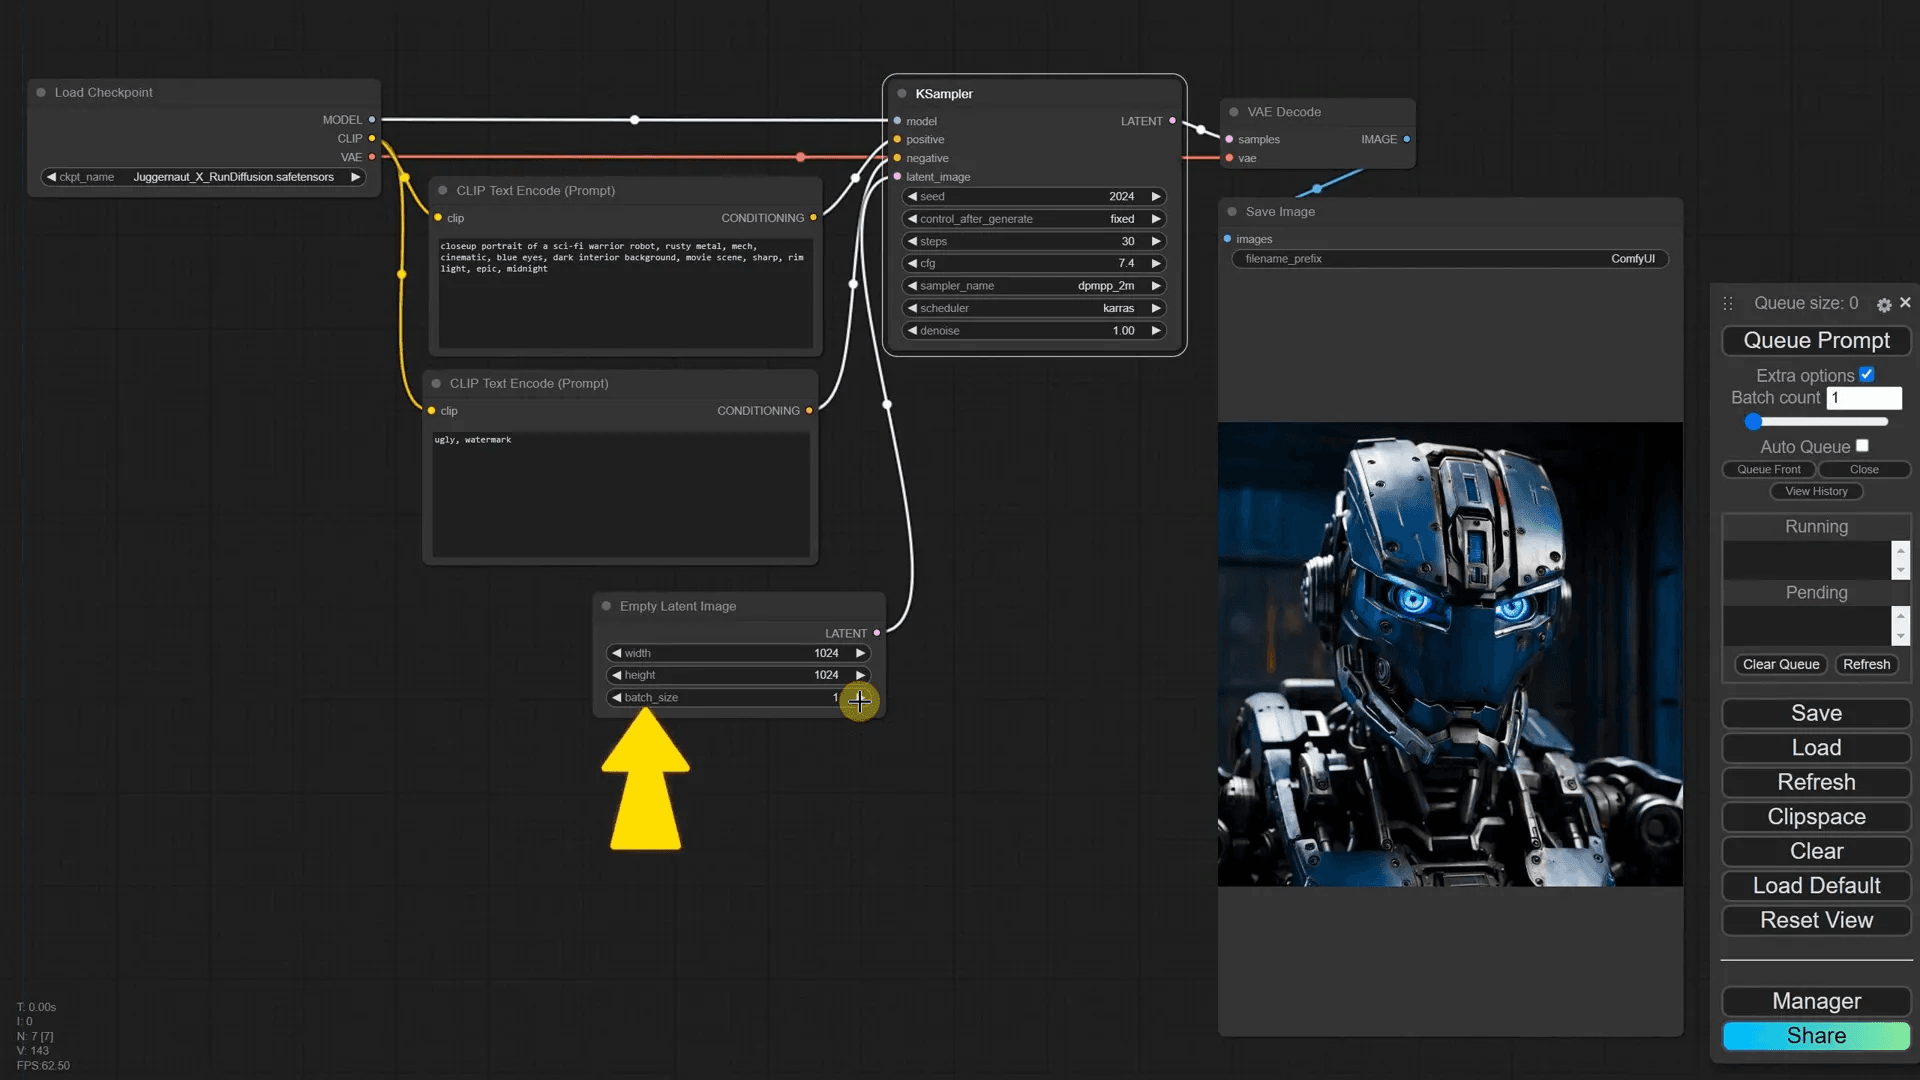Image resolution: width=1920 pixels, height=1080 pixels.
Task: Open queue panel settings via gear icon
Action: (x=1884, y=304)
